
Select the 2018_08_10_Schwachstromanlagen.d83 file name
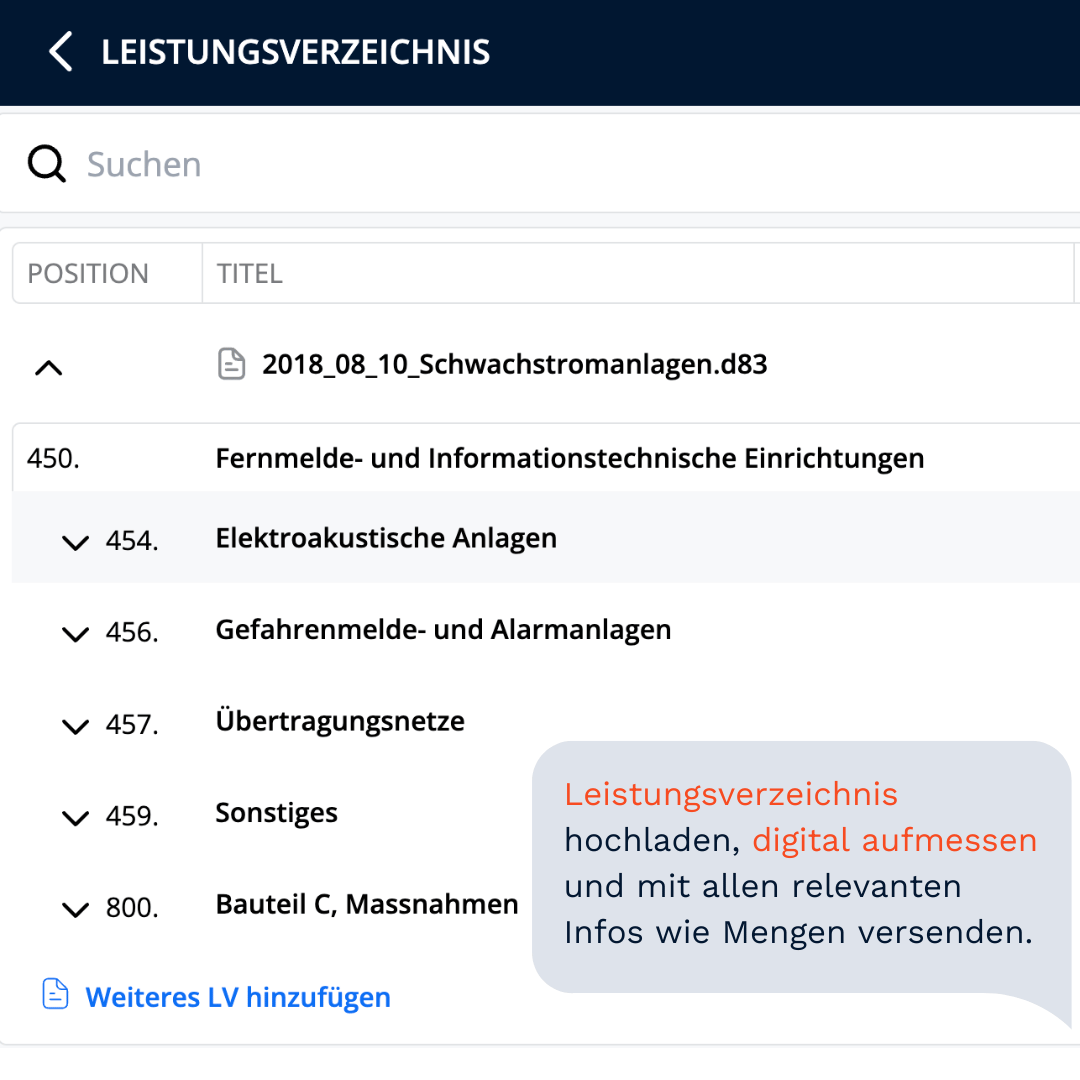click(515, 364)
